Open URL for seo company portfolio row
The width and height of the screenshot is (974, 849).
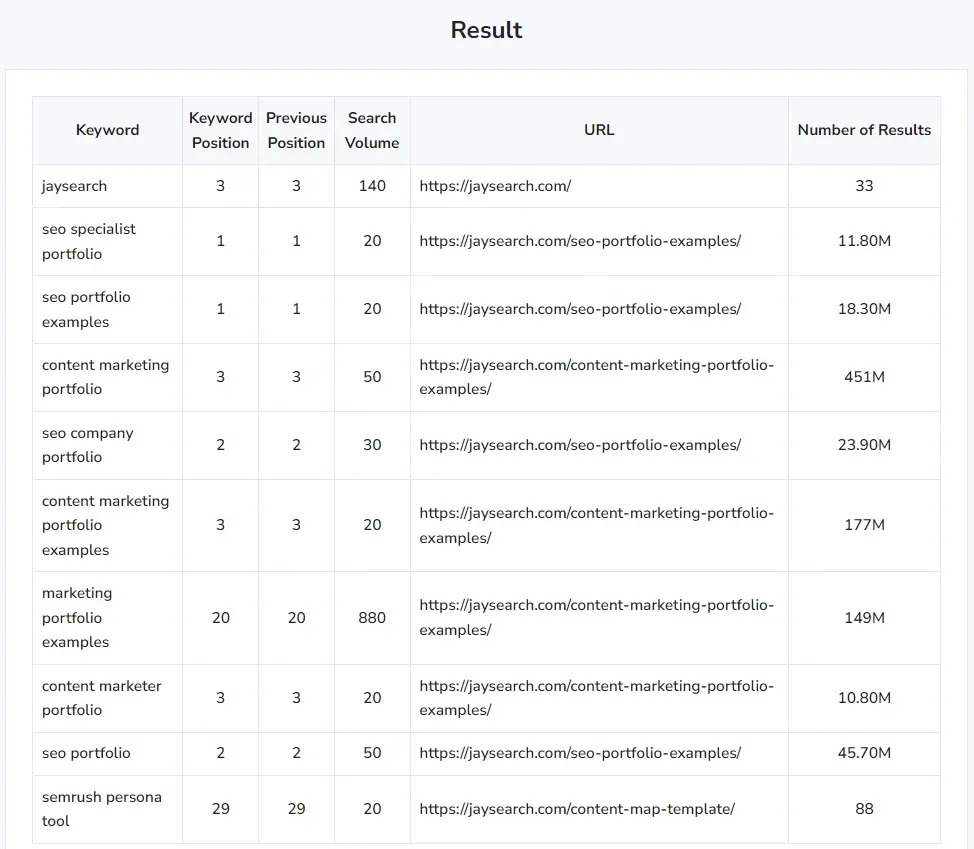[580, 445]
